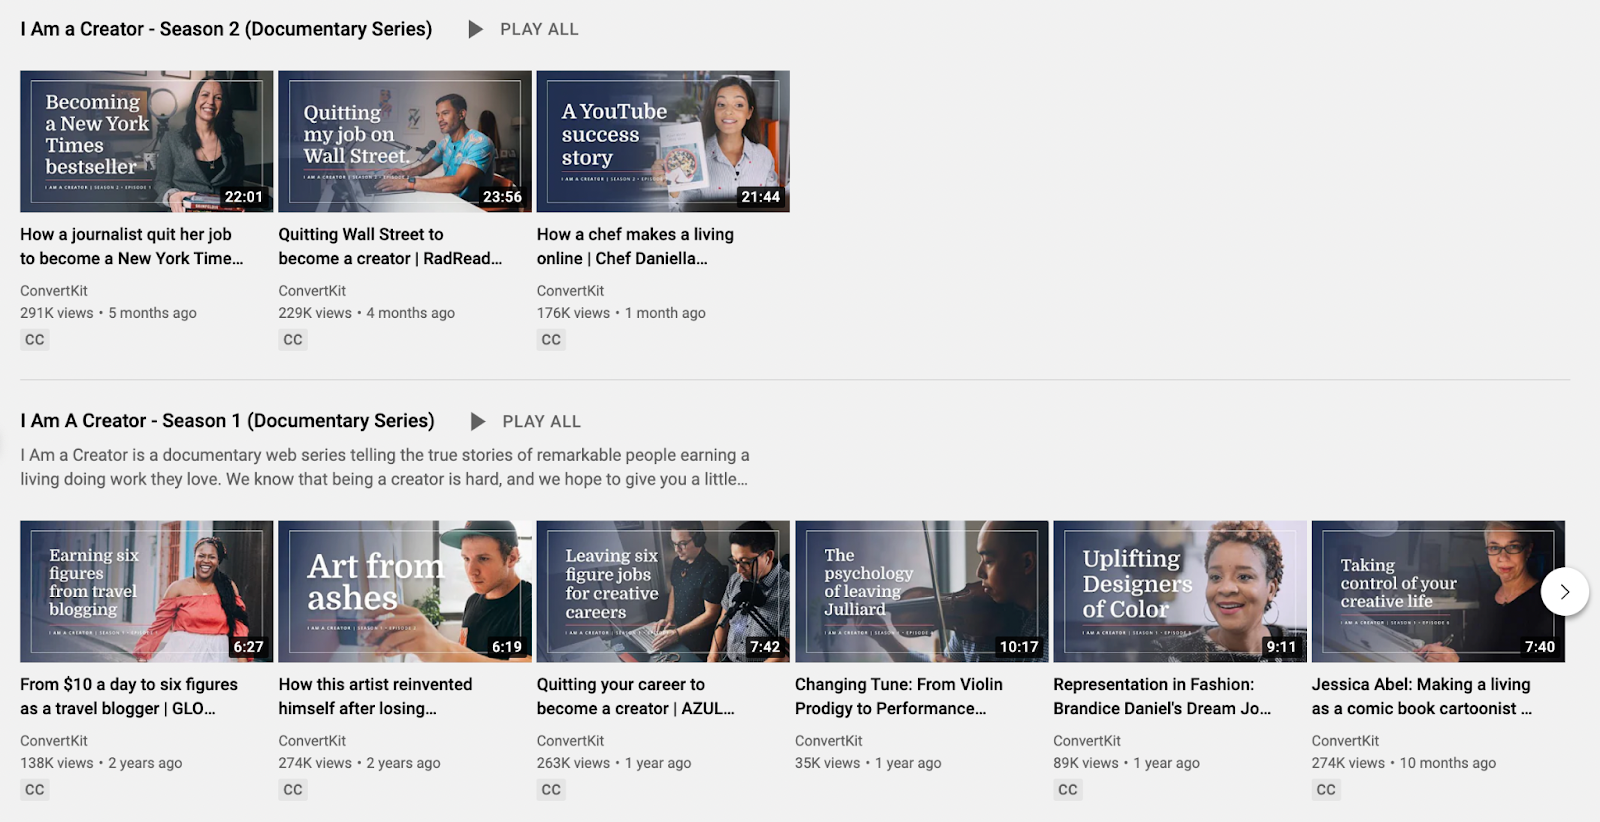Click CC badge under the travel blogger video
The width and height of the screenshot is (1600, 822).
[35, 790]
